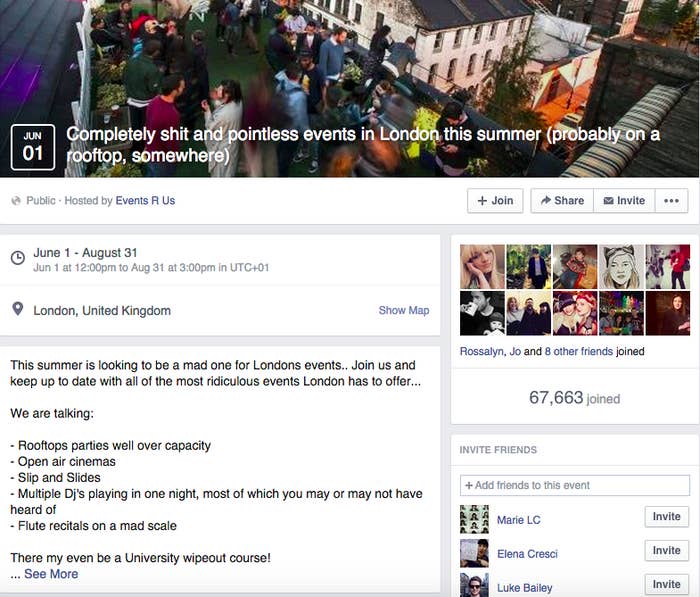The width and height of the screenshot is (700, 597).
Task: Share this event with the Share button
Action: pos(562,201)
